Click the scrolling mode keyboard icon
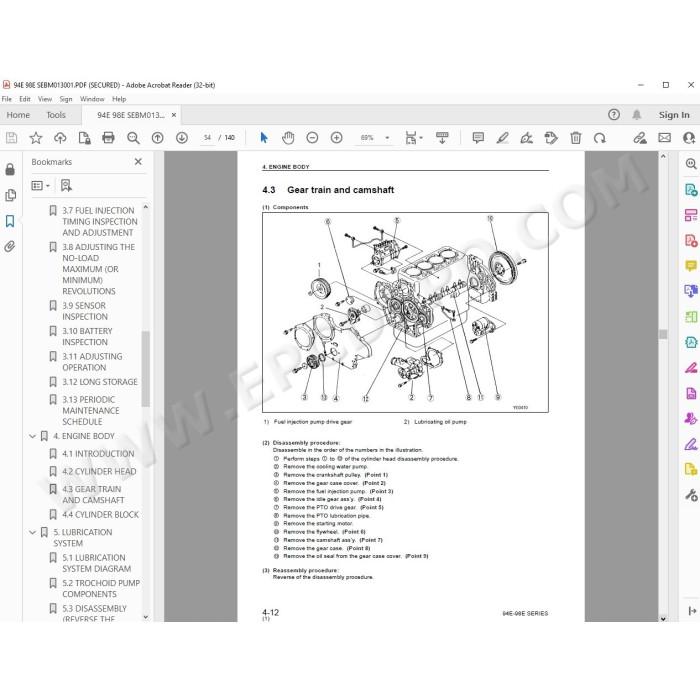700x700 pixels. 442,138
